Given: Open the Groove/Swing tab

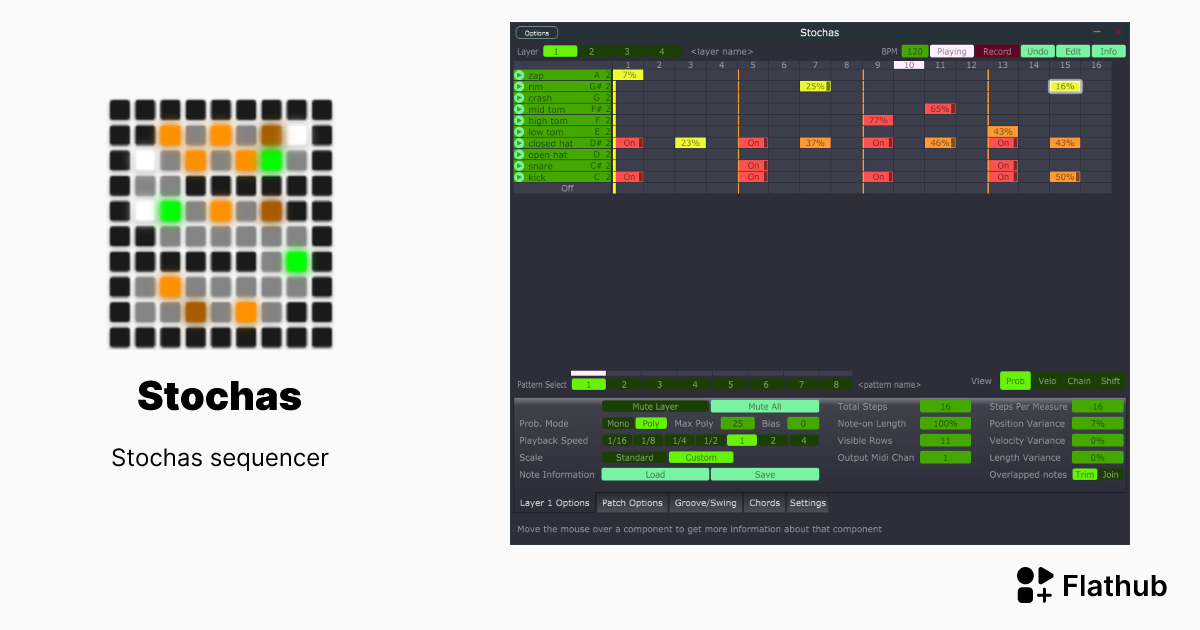Looking at the screenshot, I should click(705, 503).
